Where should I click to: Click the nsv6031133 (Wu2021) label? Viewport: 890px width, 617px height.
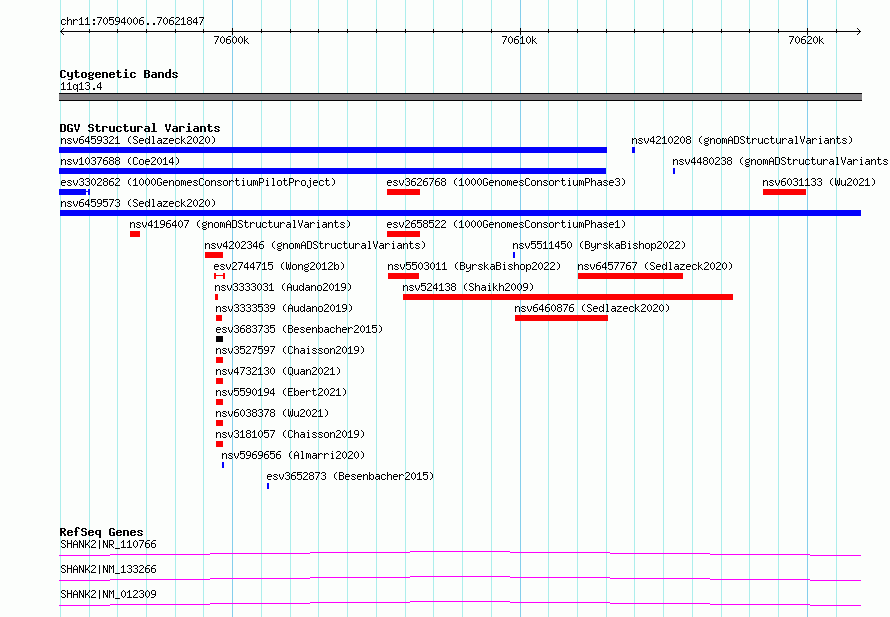(819, 182)
